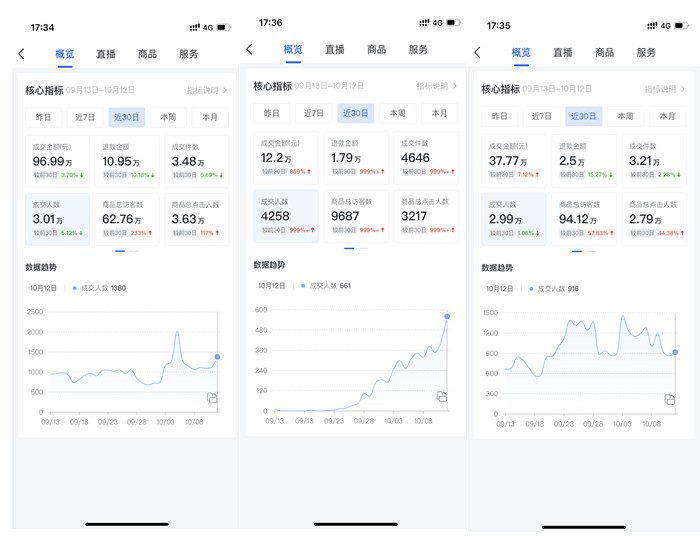Tap the signal bars icon on 17:36 screen

[424, 23]
